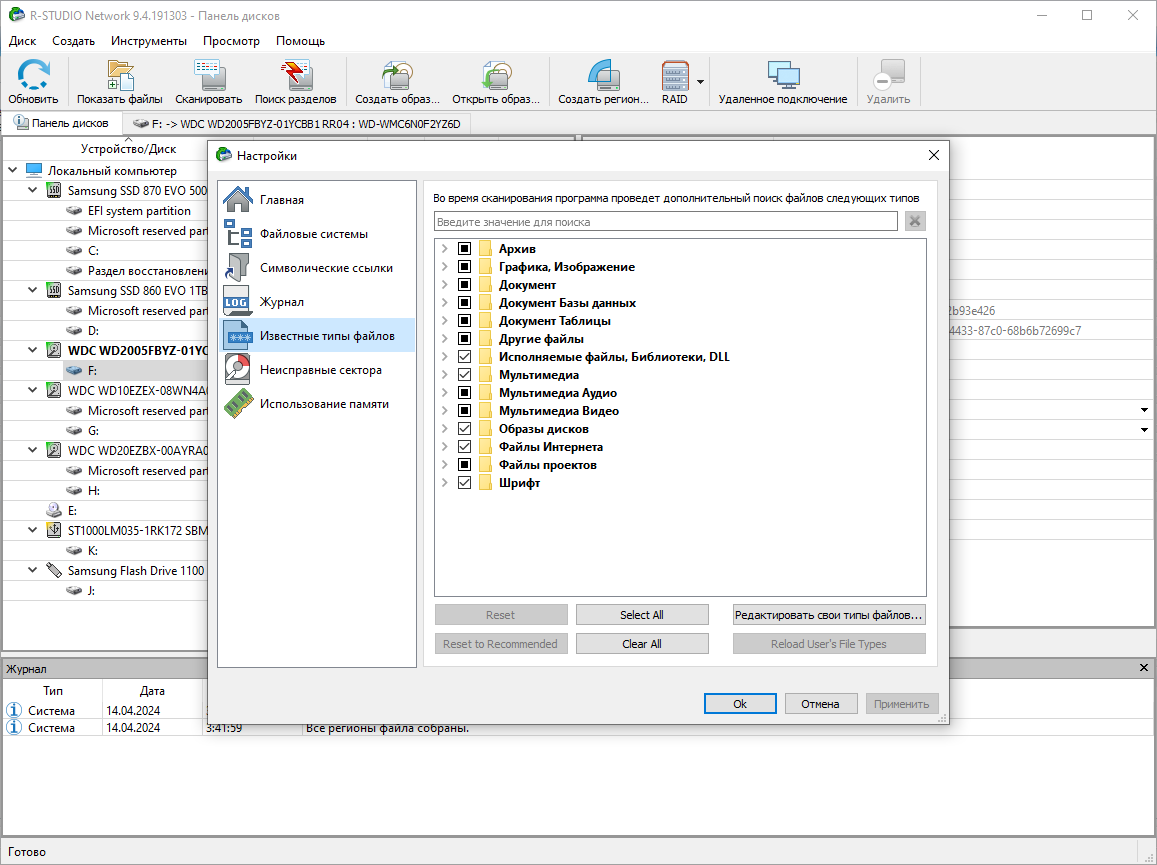Toggle the Архив file type checkbox
Screen dimensions: 1157x865
(x=464, y=249)
